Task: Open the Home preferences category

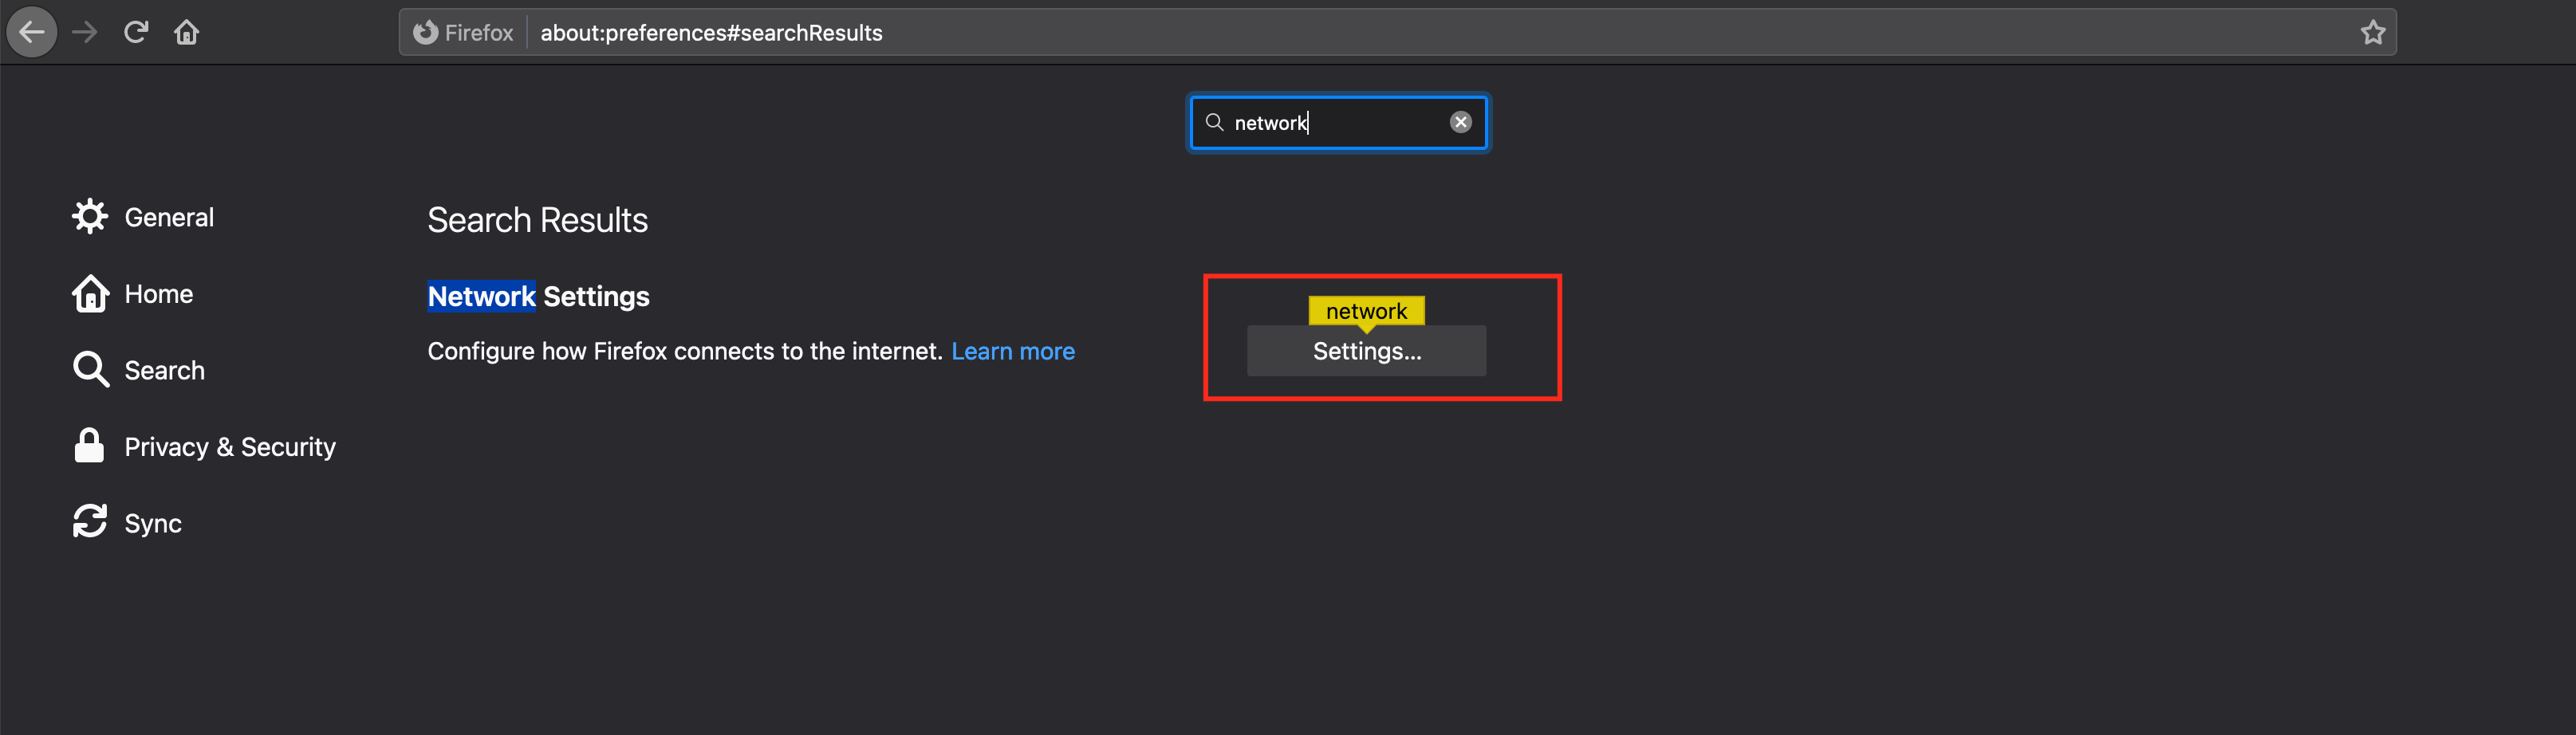Action: click(x=158, y=294)
